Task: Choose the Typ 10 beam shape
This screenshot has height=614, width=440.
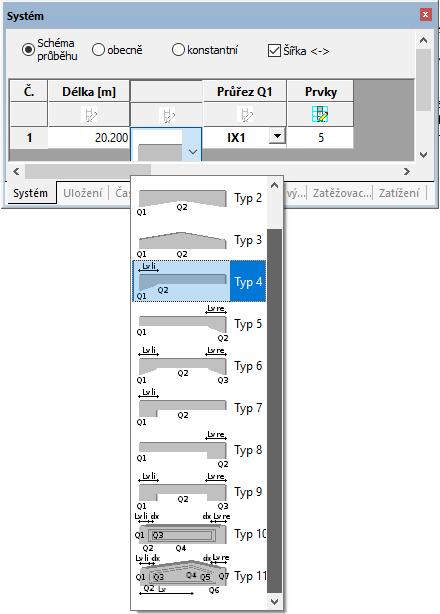Action: click(200, 534)
